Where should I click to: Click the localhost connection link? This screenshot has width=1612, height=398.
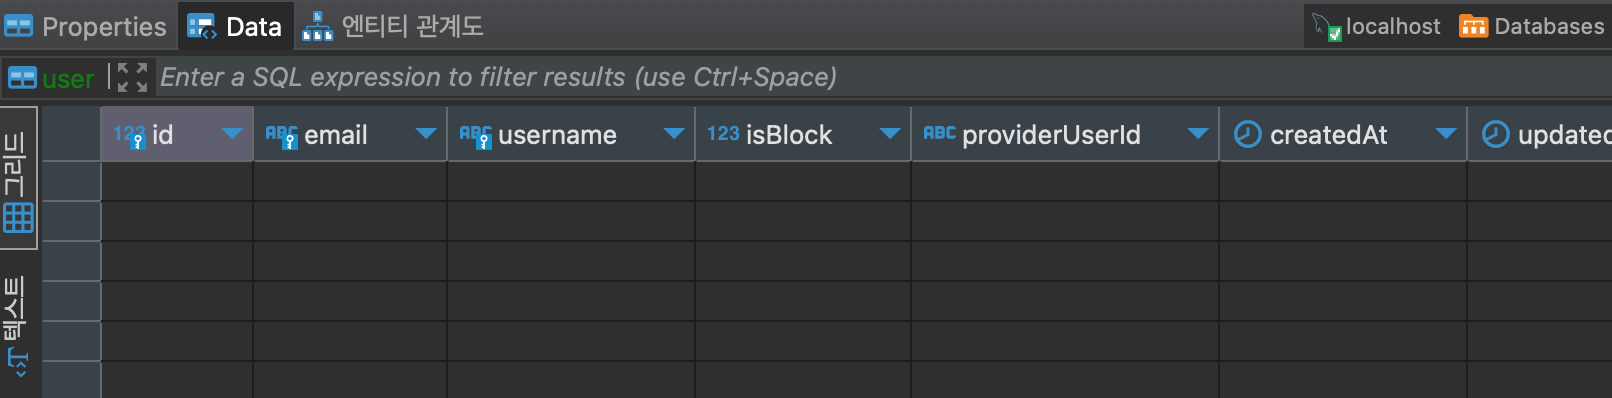(x=1377, y=27)
